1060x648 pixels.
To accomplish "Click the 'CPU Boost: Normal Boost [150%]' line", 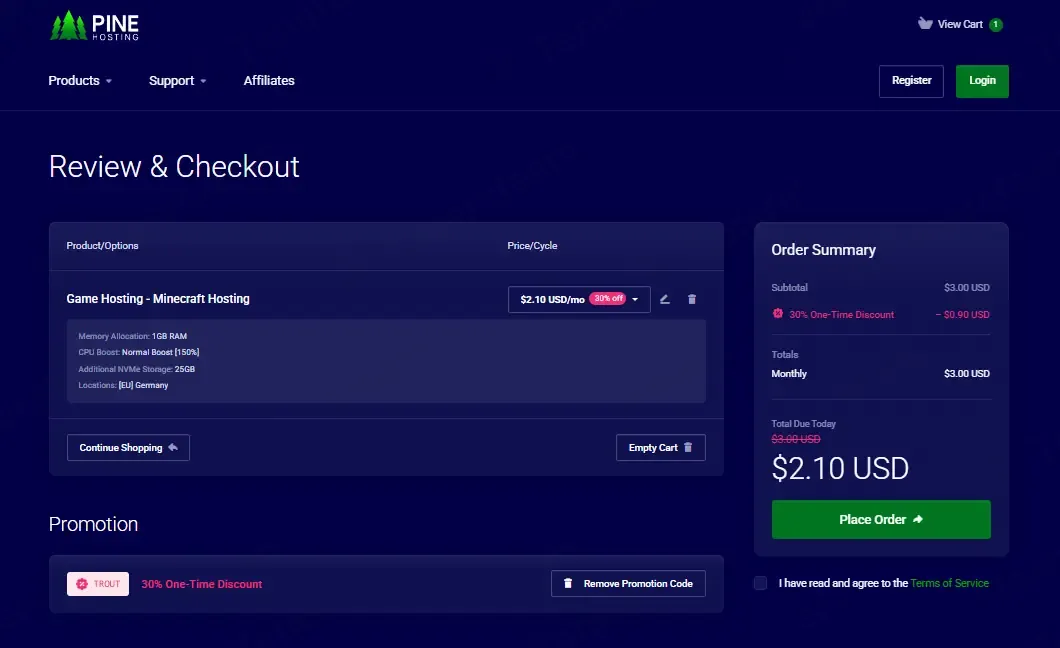I will click(x=139, y=352).
